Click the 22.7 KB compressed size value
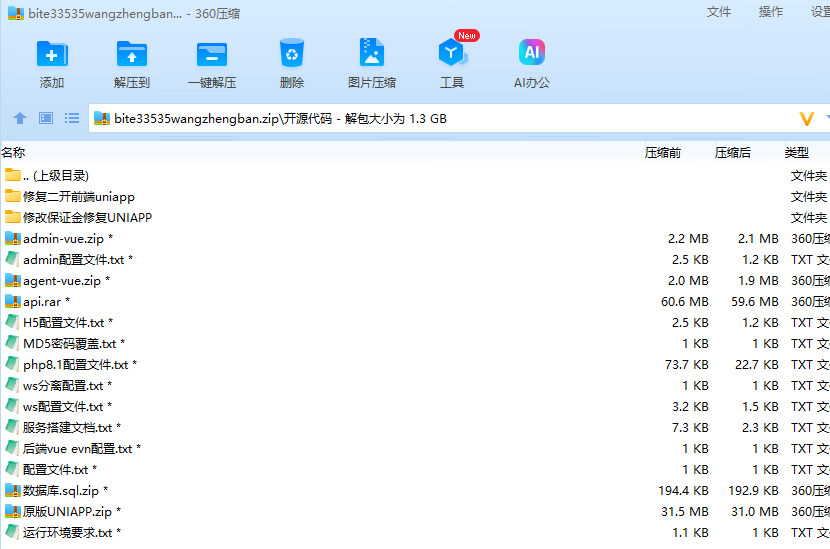Image resolution: width=830 pixels, height=549 pixels. (756, 365)
